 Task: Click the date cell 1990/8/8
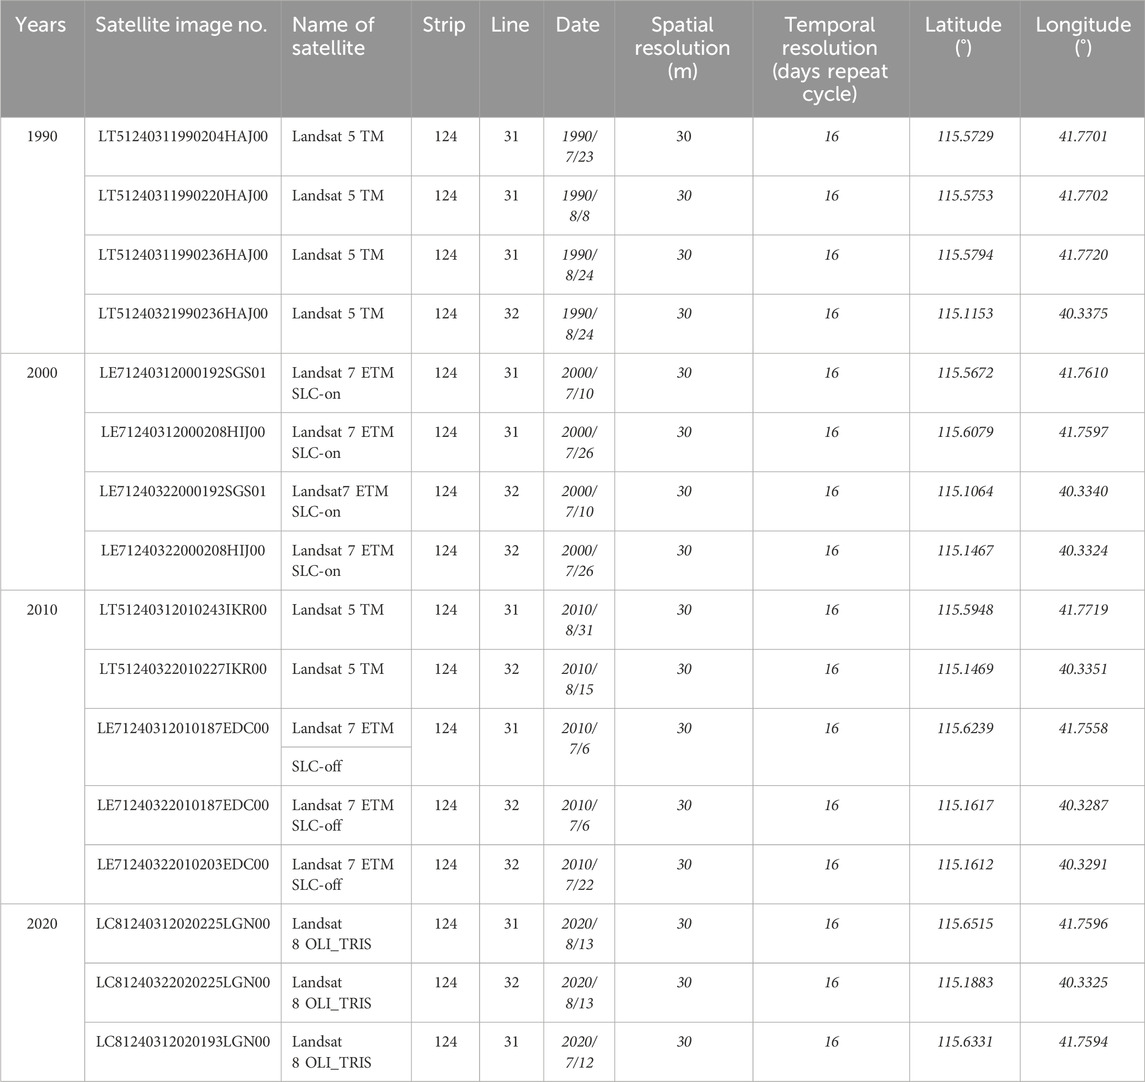[x=579, y=206]
